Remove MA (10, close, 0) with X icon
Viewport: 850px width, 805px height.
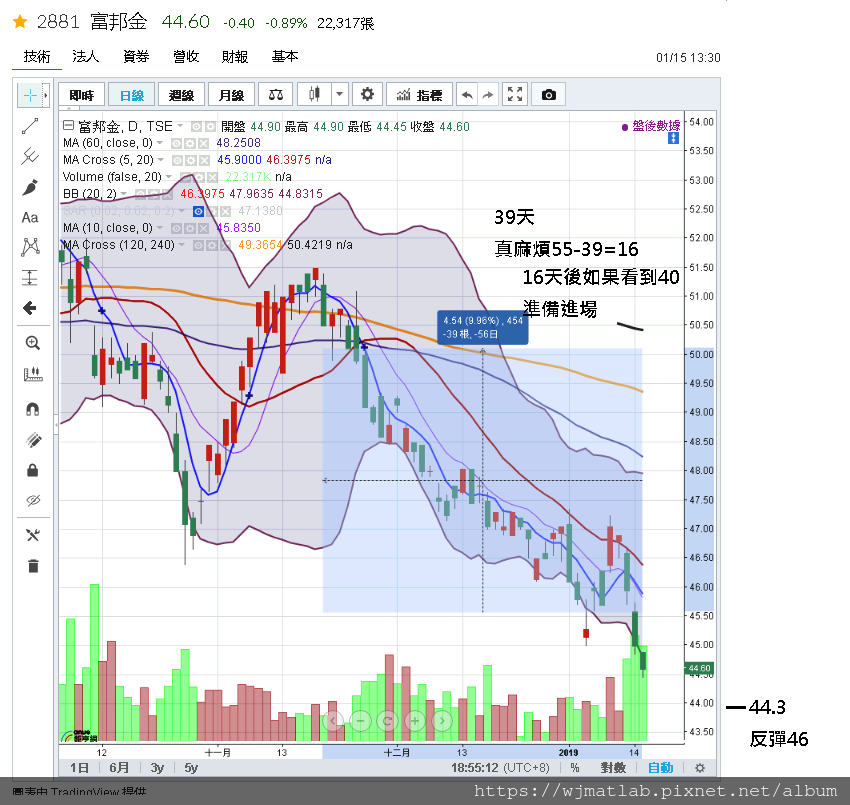(x=203, y=228)
